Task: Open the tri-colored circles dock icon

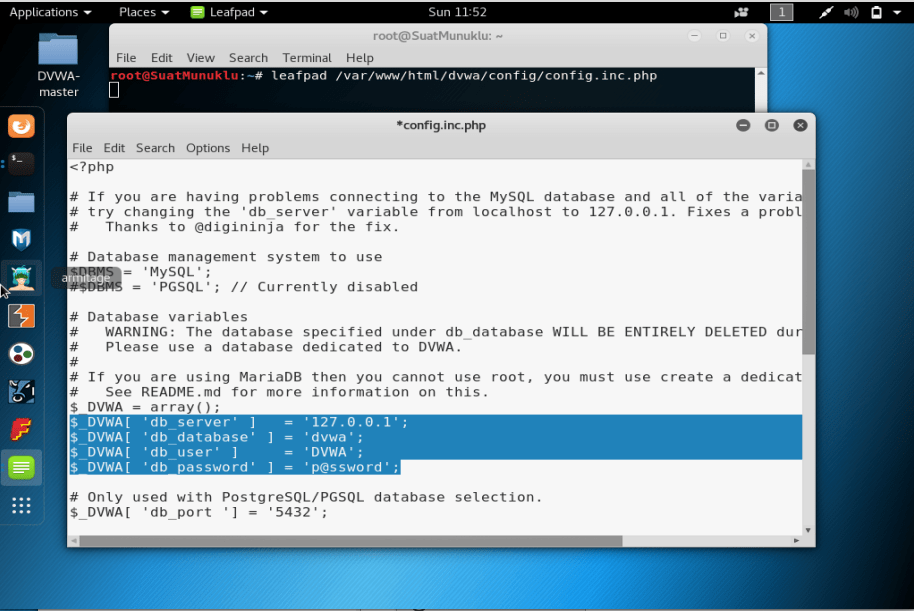Action: tap(22, 353)
